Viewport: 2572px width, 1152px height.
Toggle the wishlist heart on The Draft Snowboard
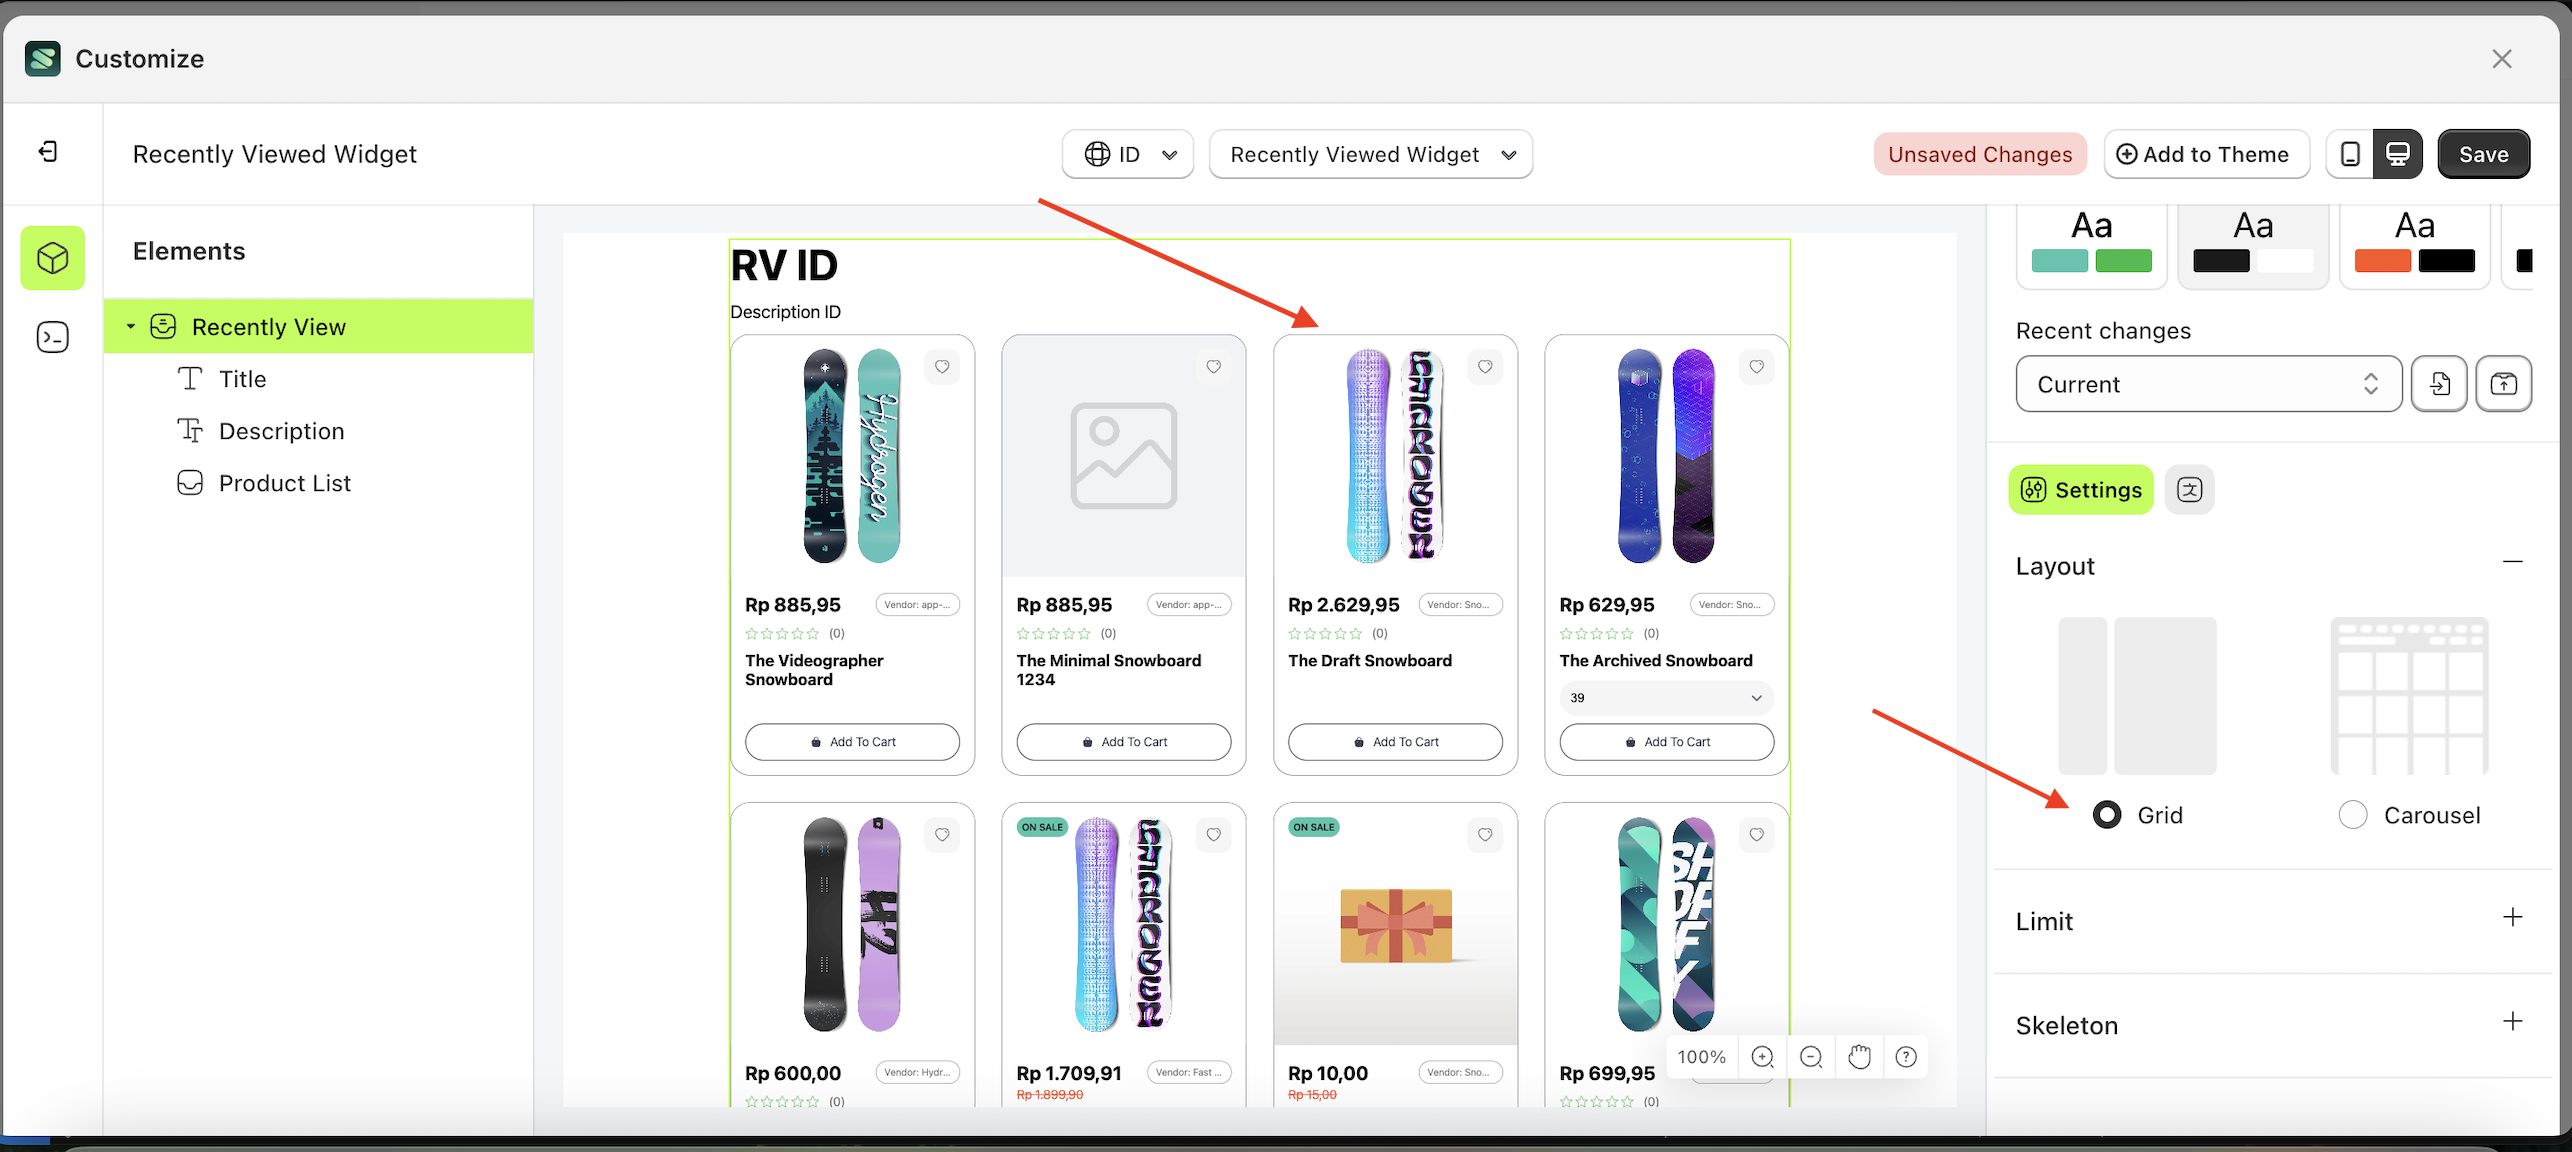[x=1484, y=367]
